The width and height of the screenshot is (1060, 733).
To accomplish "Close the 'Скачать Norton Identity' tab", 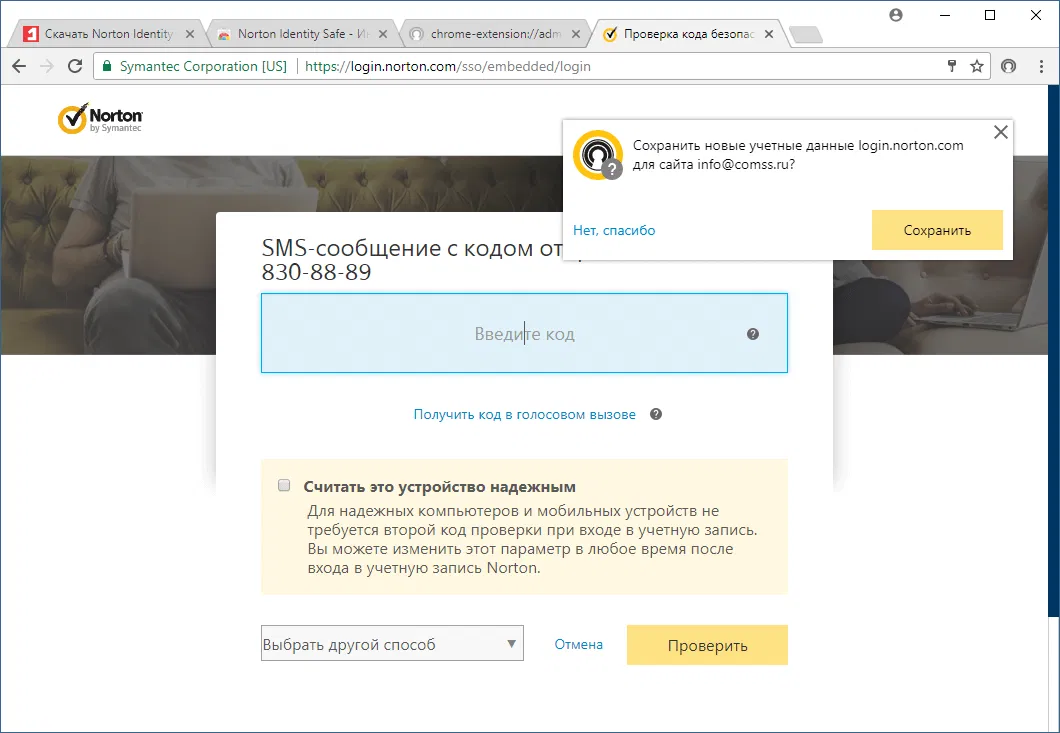I will pos(190,34).
